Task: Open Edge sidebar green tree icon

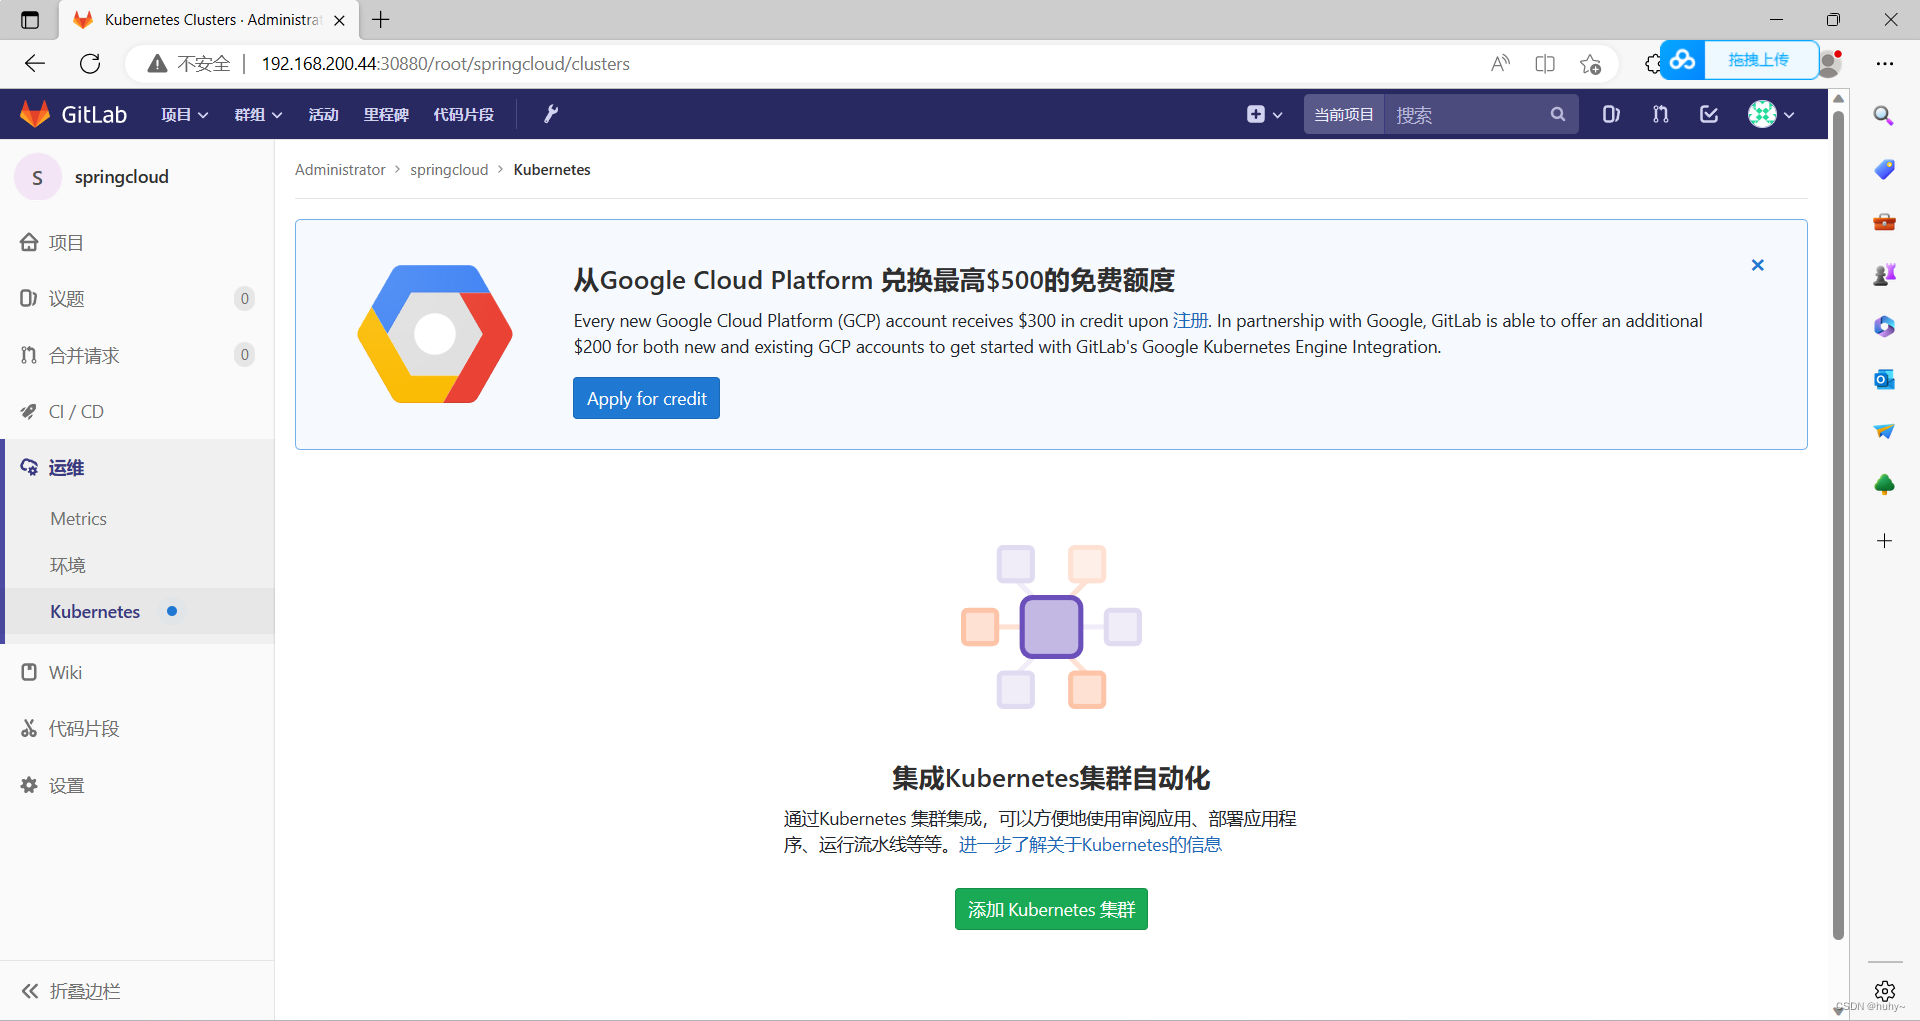Action: point(1884,485)
